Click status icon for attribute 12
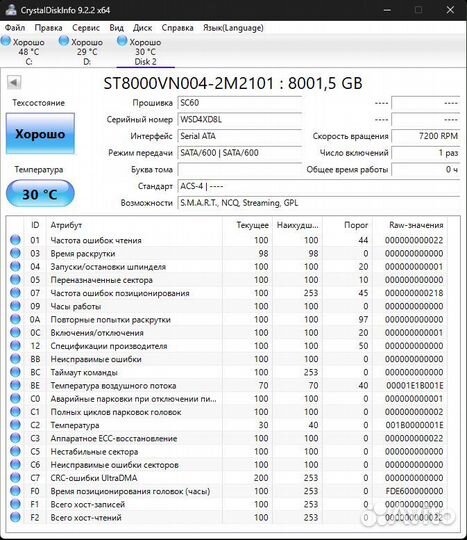467x540 pixels. point(15,345)
